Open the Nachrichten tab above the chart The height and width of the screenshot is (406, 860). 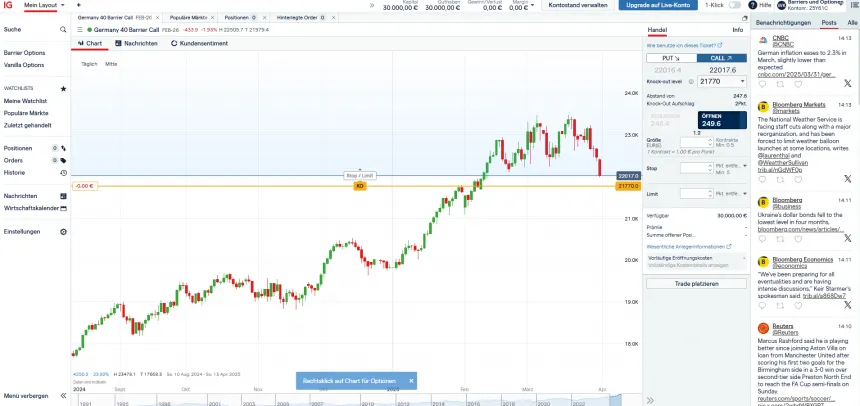pyautogui.click(x=136, y=44)
